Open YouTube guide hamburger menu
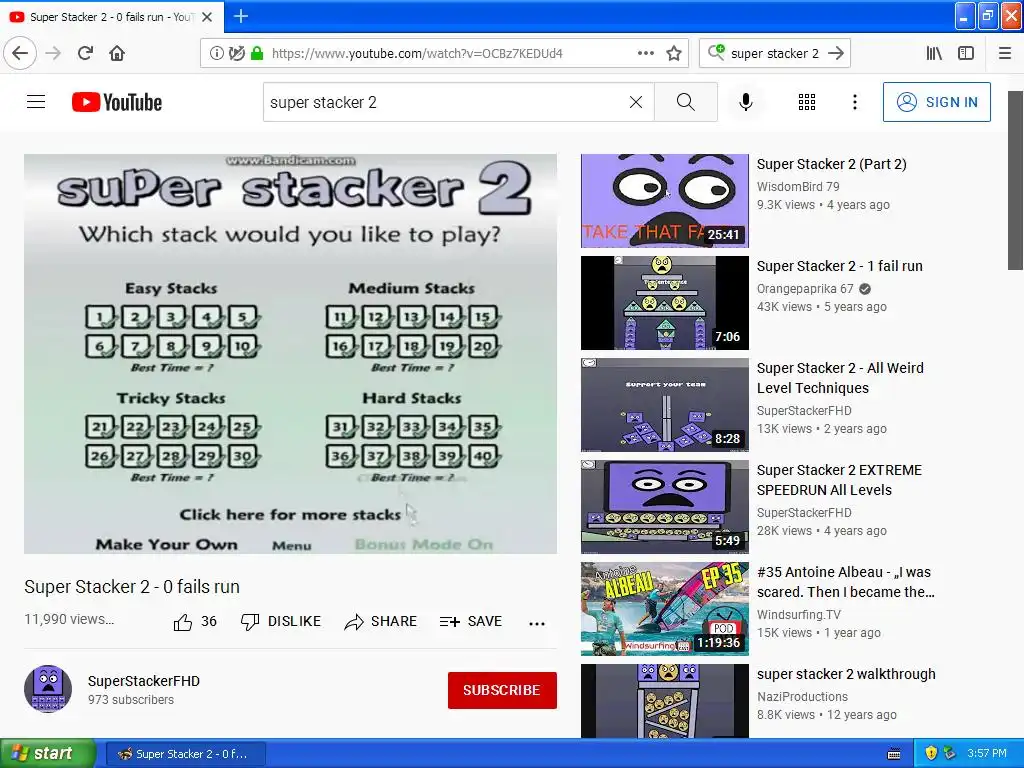The image size is (1024, 768). 36,102
